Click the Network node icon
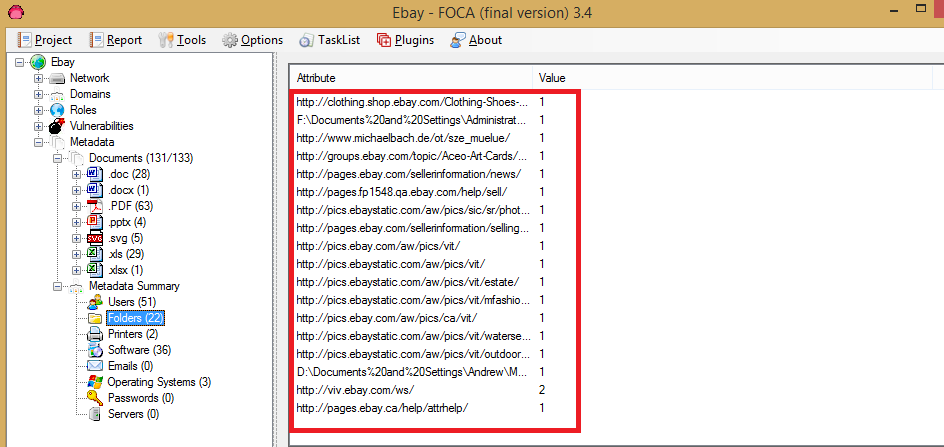The width and height of the screenshot is (944, 447). (x=57, y=78)
